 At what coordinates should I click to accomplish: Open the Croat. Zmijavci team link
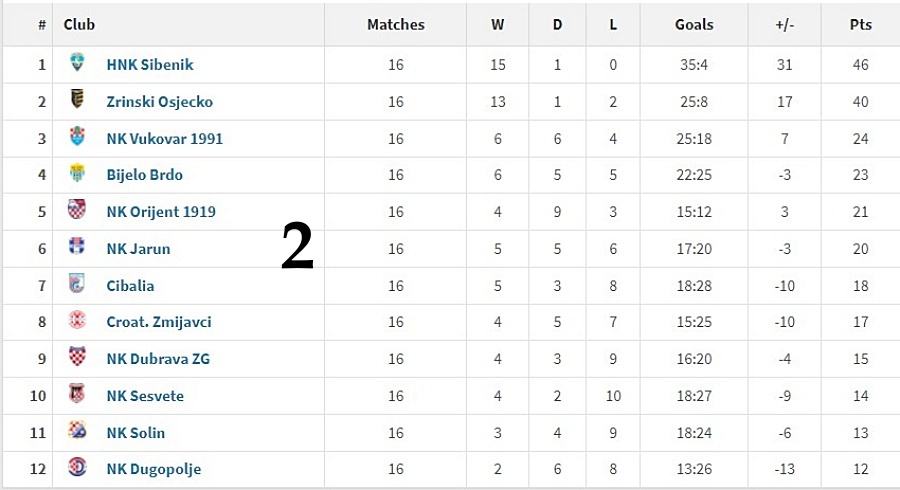tap(159, 322)
